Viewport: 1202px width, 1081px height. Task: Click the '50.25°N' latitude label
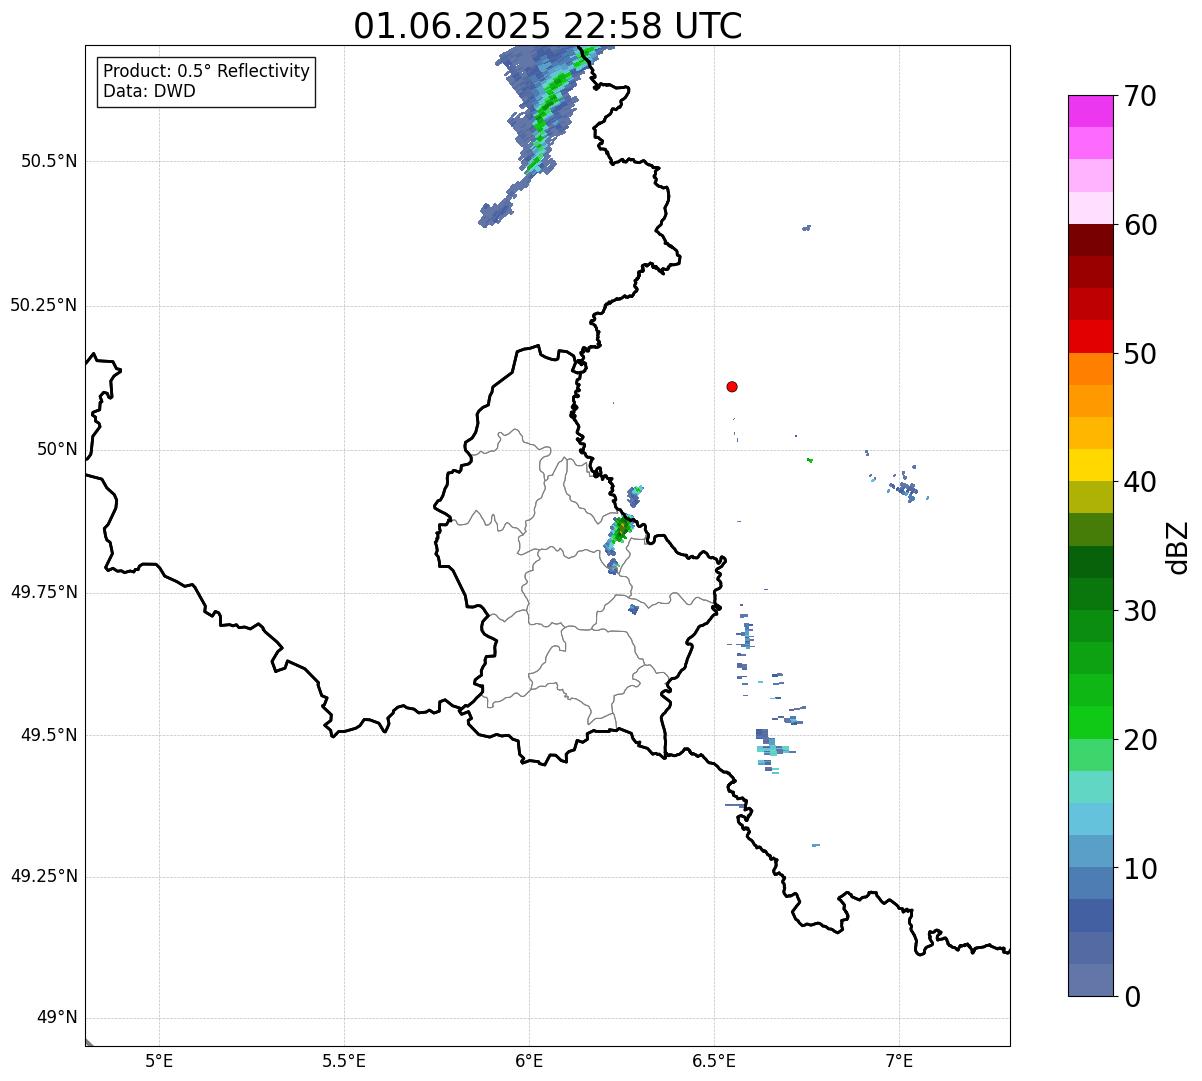(44, 305)
